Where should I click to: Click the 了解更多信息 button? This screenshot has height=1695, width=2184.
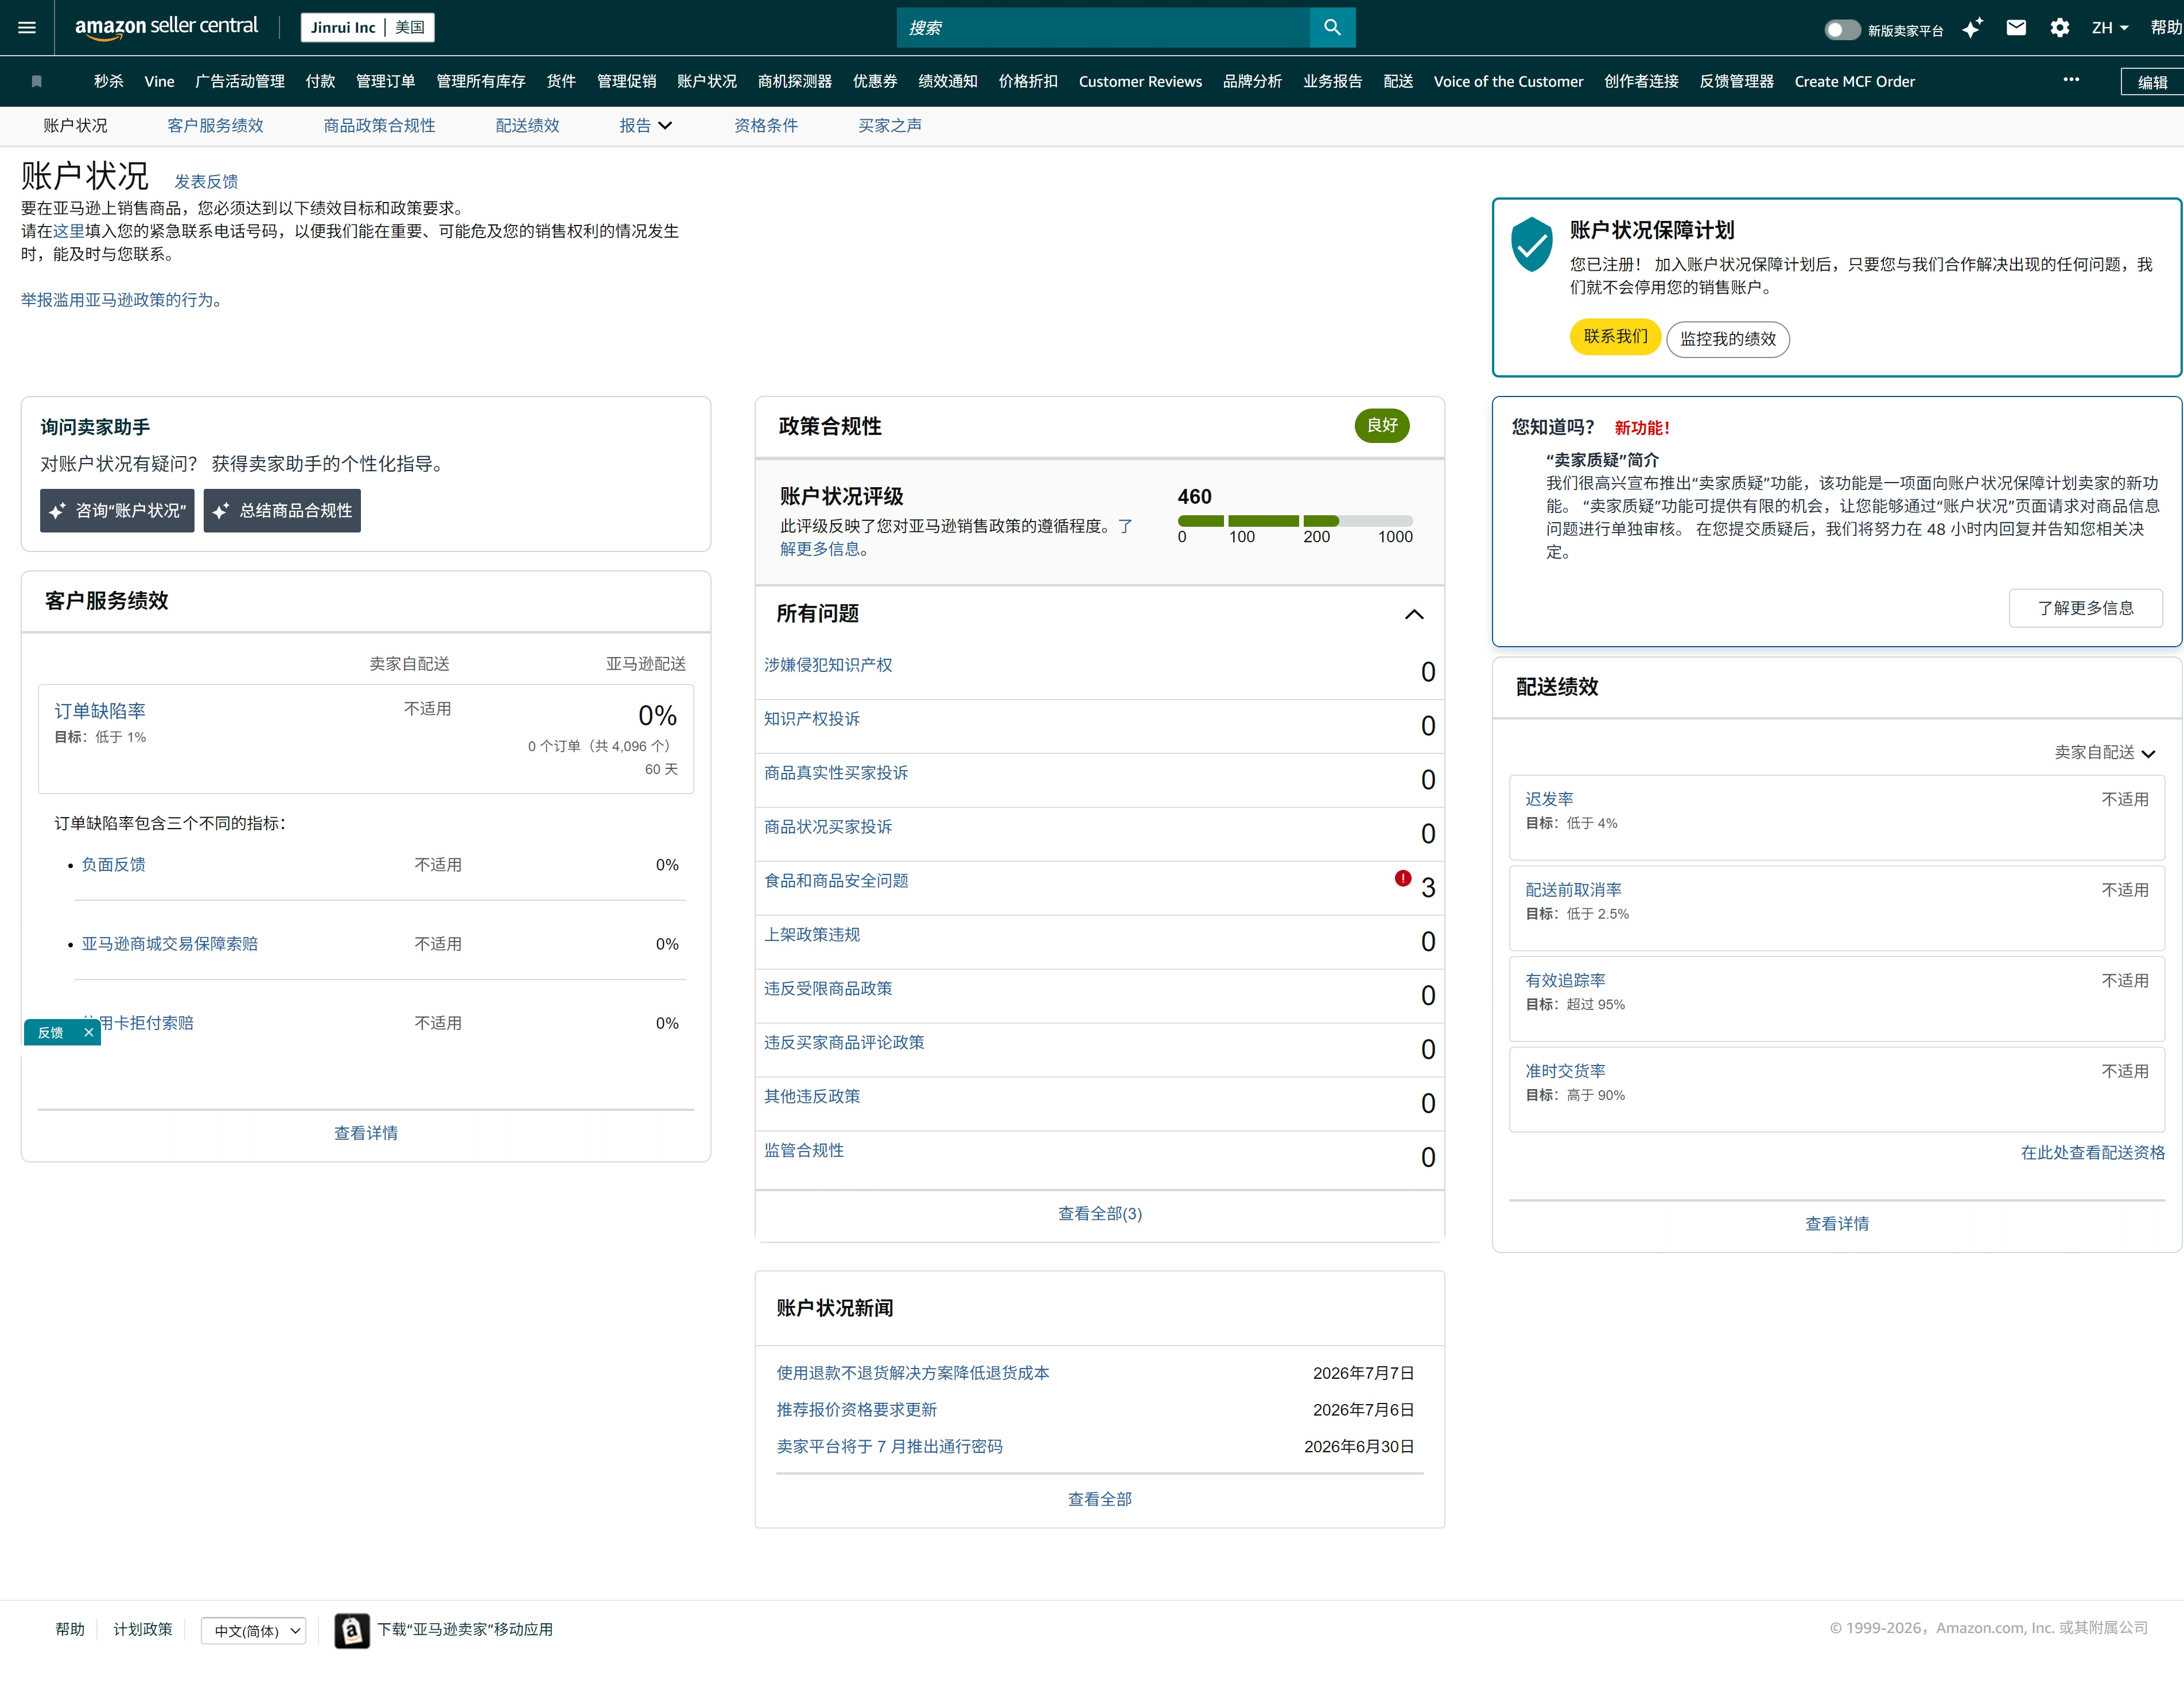pos(2086,608)
